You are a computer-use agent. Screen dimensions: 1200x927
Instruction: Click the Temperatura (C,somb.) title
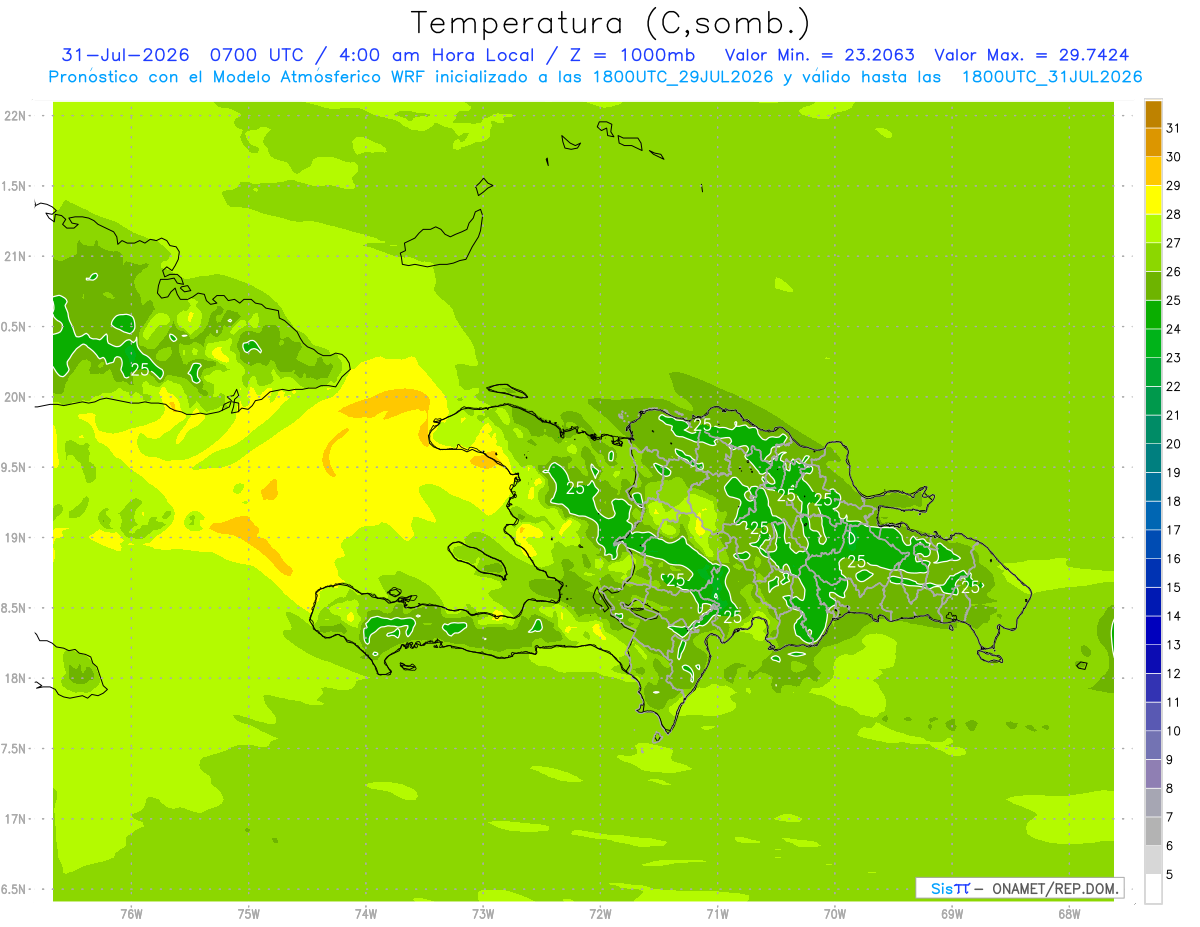610,23
